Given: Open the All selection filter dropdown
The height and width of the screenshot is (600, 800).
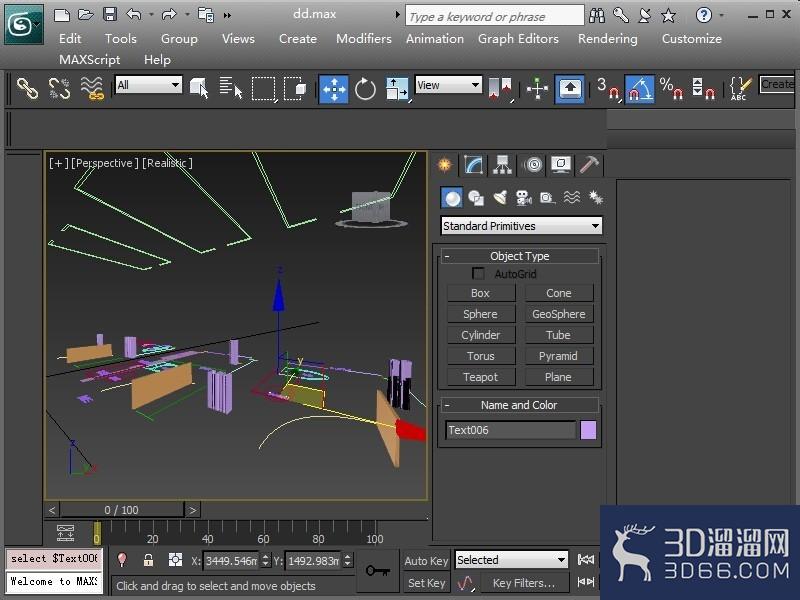Looking at the screenshot, I should 148,85.
